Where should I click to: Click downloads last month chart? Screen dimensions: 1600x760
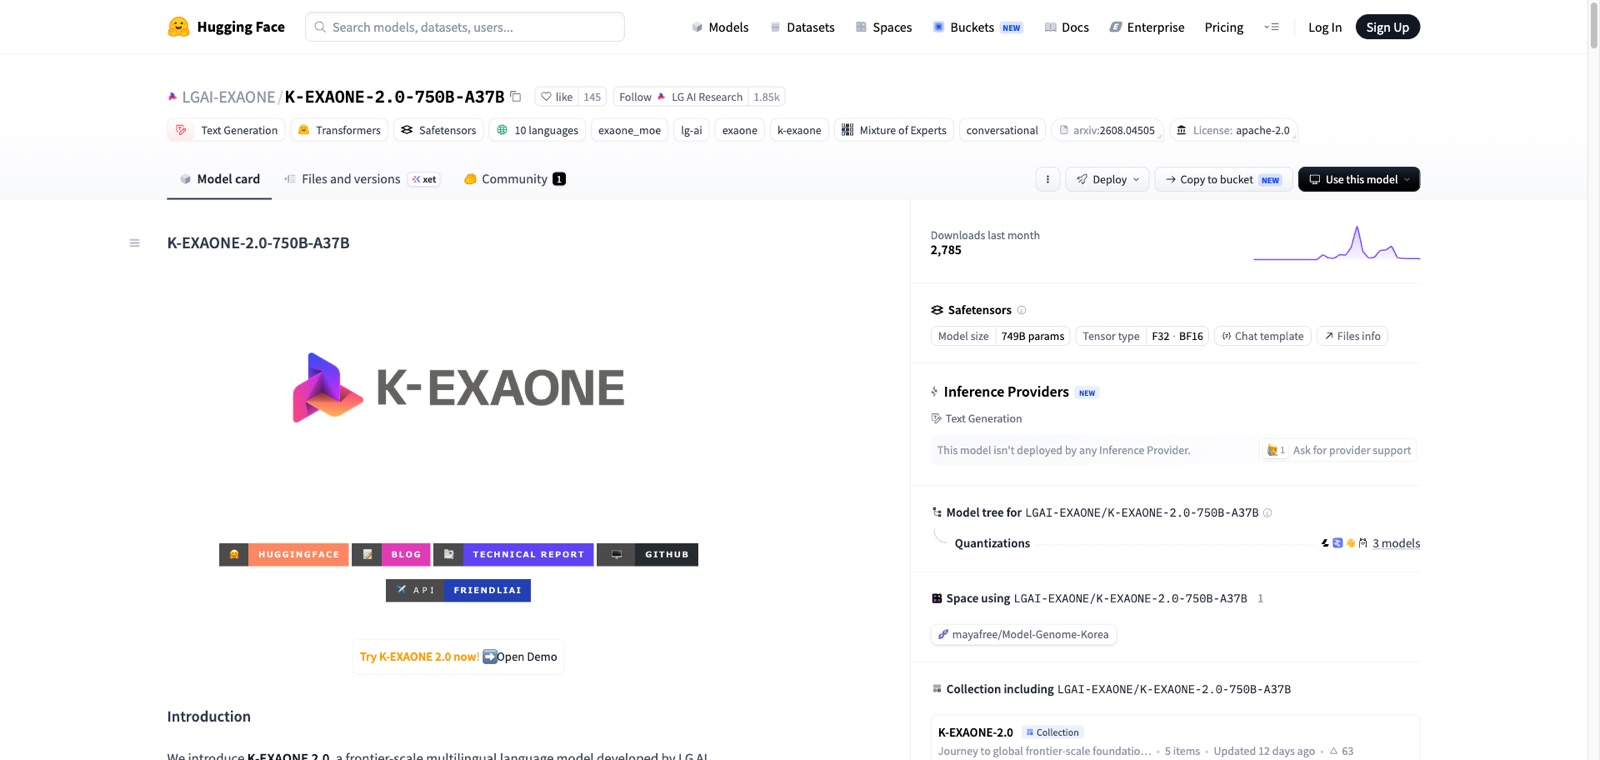click(1336, 243)
